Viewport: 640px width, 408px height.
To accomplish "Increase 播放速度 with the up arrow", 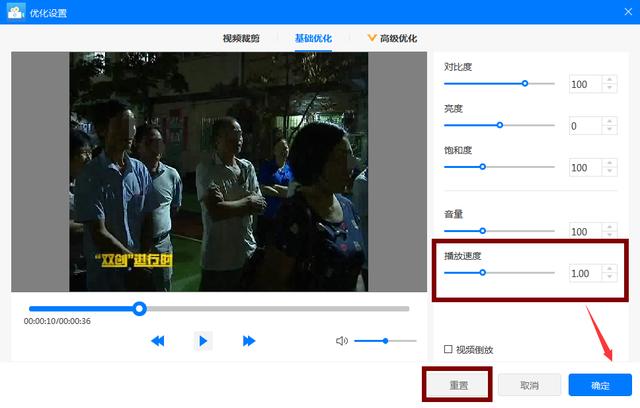I will click(x=610, y=268).
